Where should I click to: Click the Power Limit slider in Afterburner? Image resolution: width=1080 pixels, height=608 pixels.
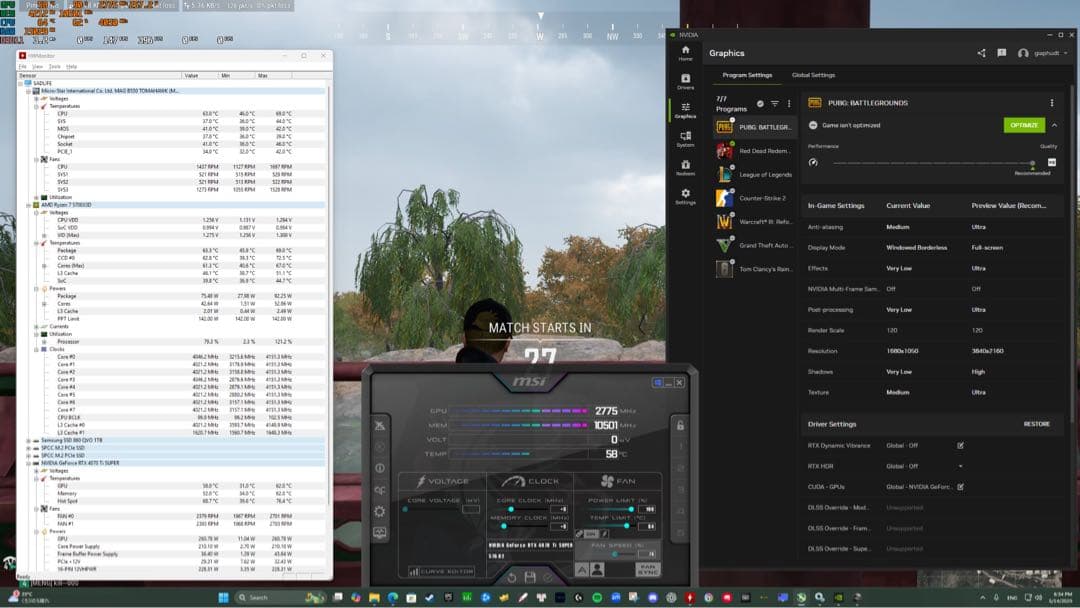(x=632, y=508)
